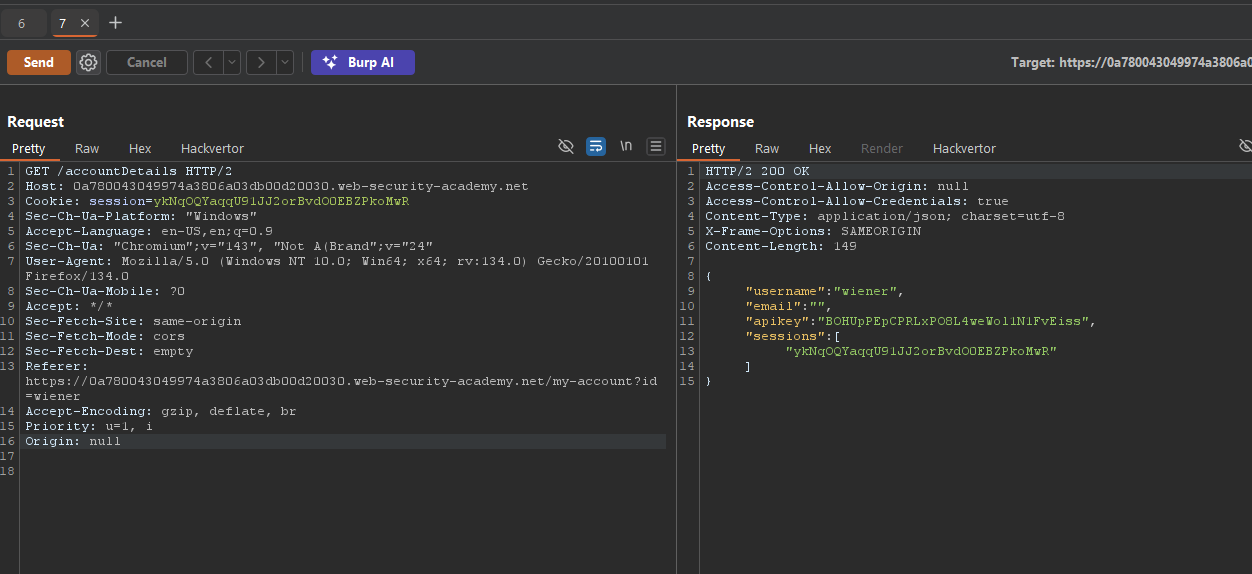The width and height of the screenshot is (1252, 574).
Task: Open Repeater settings gear icon
Action: pyautogui.click(x=88, y=62)
